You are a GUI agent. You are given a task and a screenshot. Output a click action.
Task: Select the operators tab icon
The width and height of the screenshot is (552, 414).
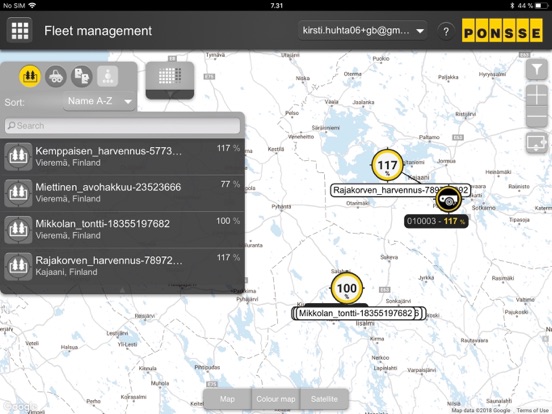(x=107, y=76)
